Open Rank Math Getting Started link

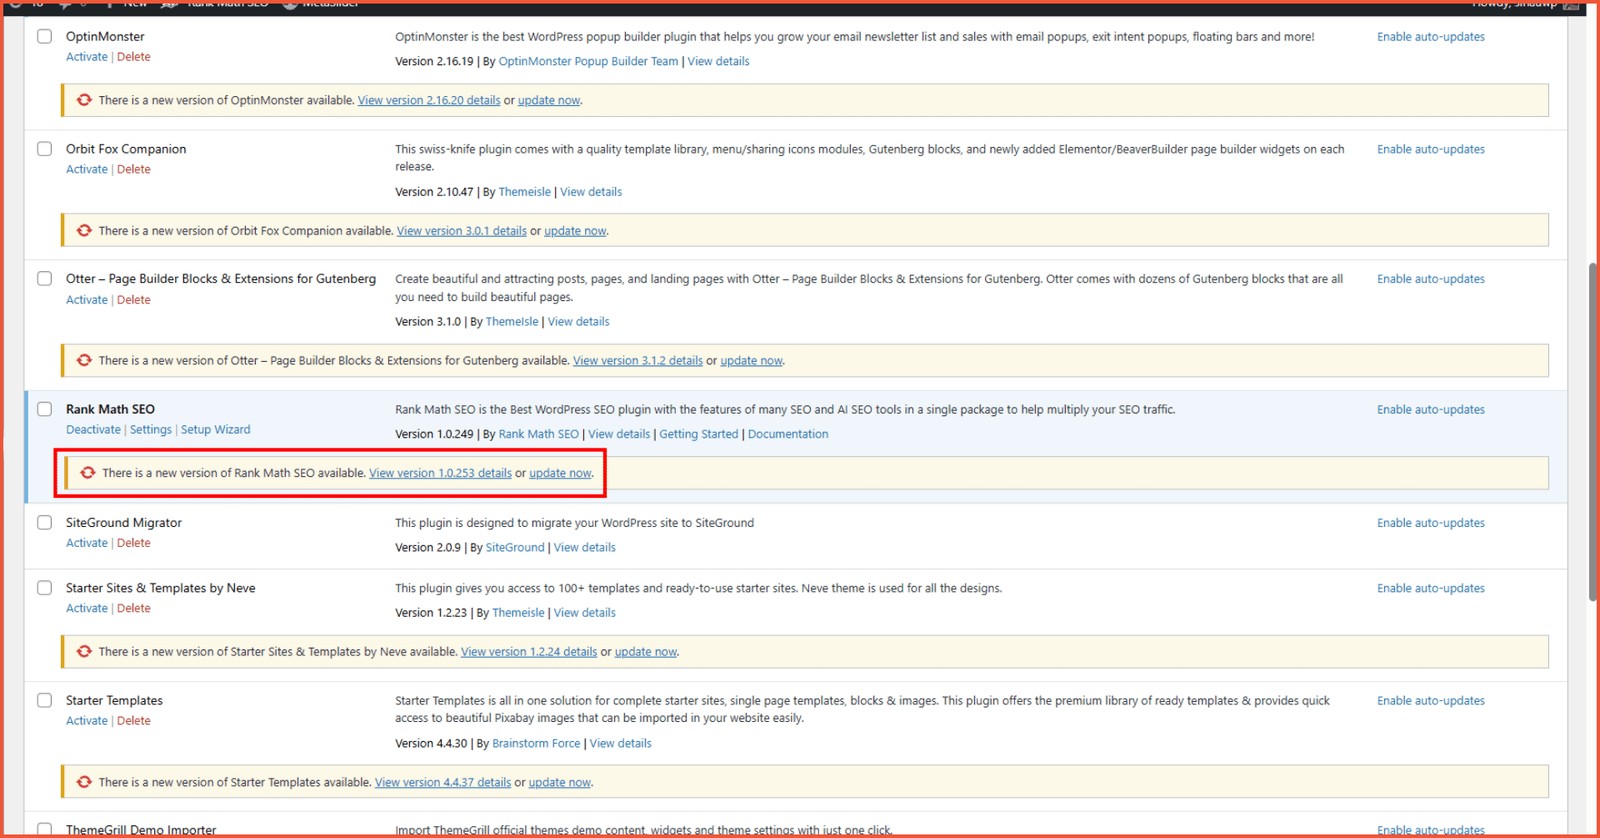(x=699, y=434)
